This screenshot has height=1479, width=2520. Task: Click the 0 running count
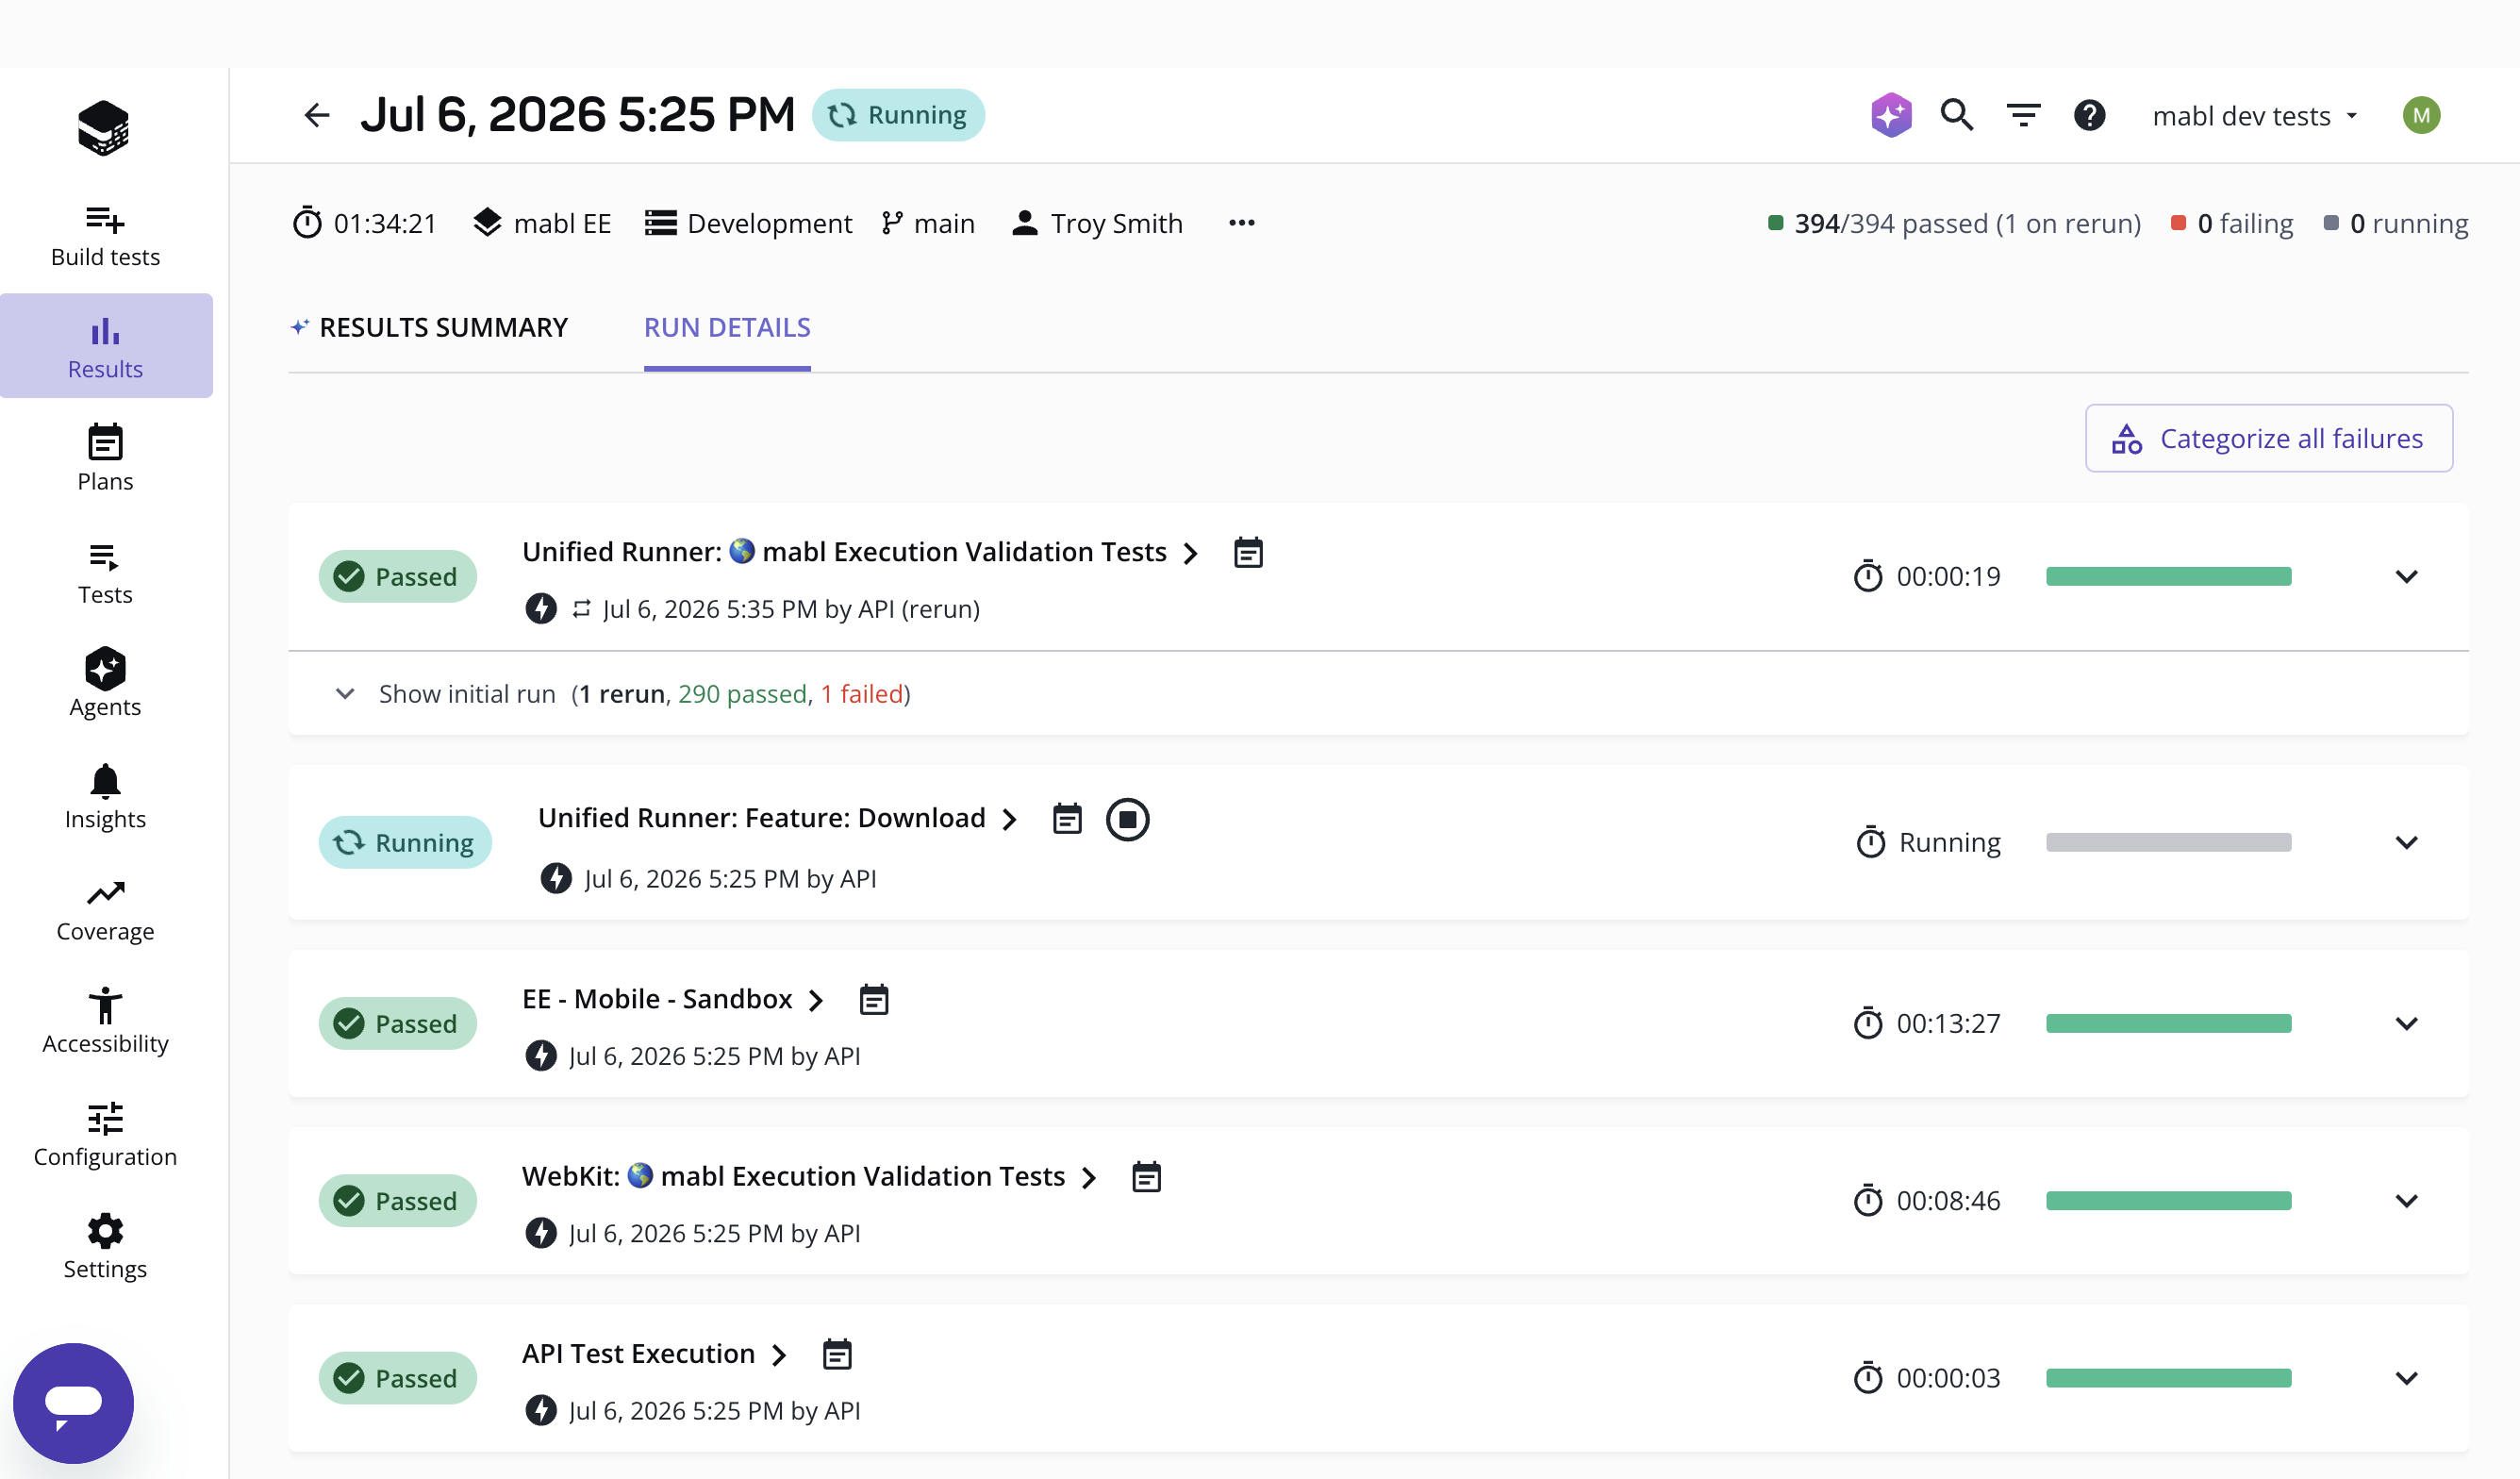[2396, 222]
